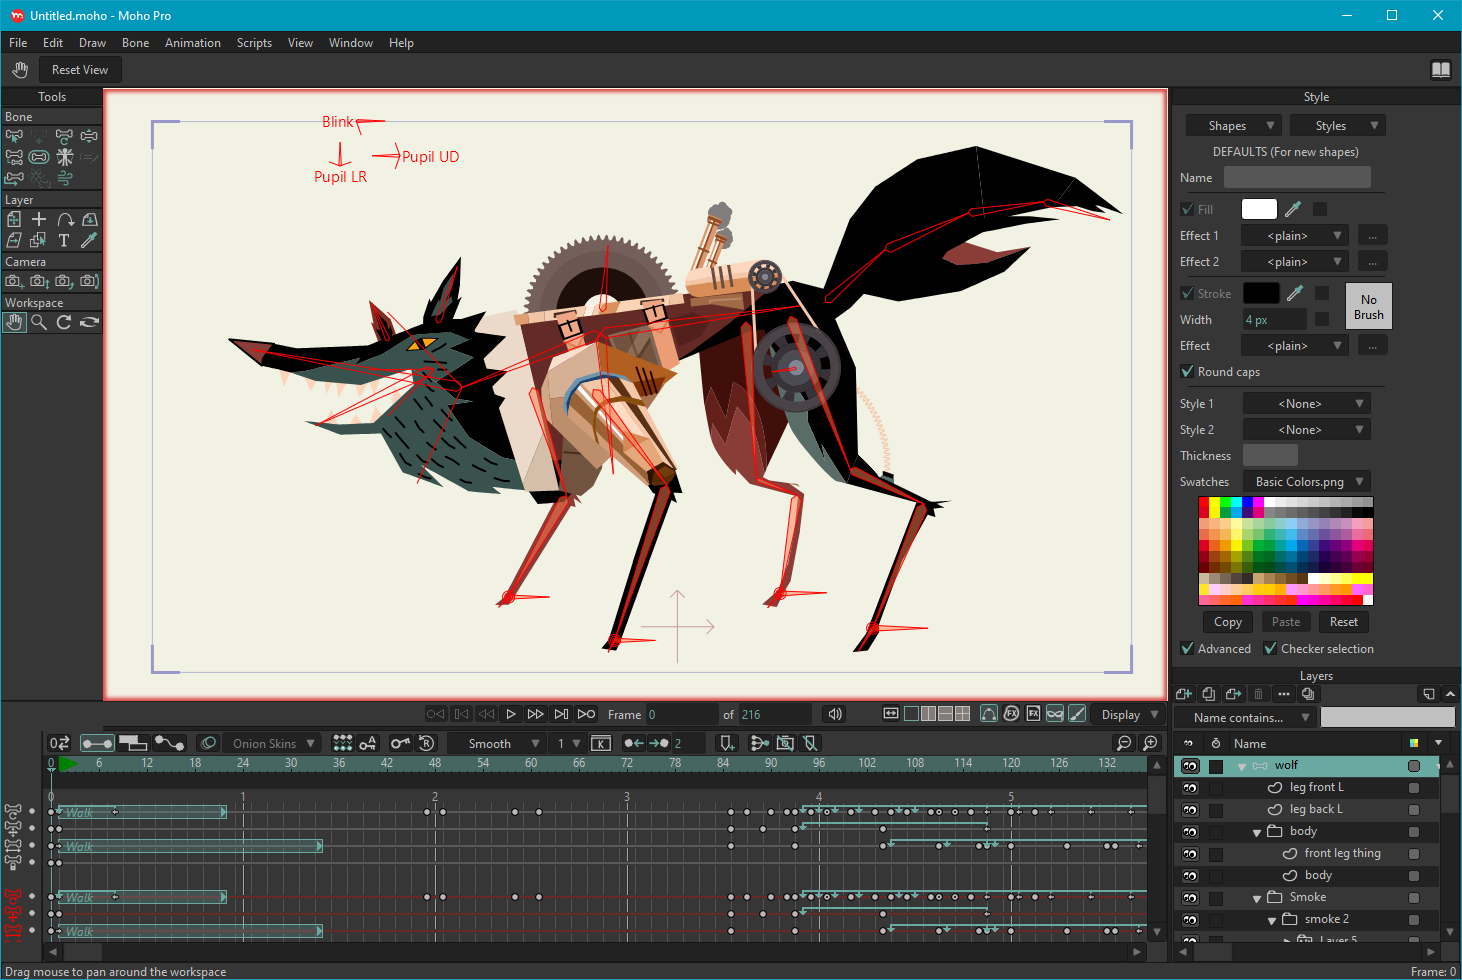
Task: Hide the Smoke group layer
Action: pos(1190,898)
